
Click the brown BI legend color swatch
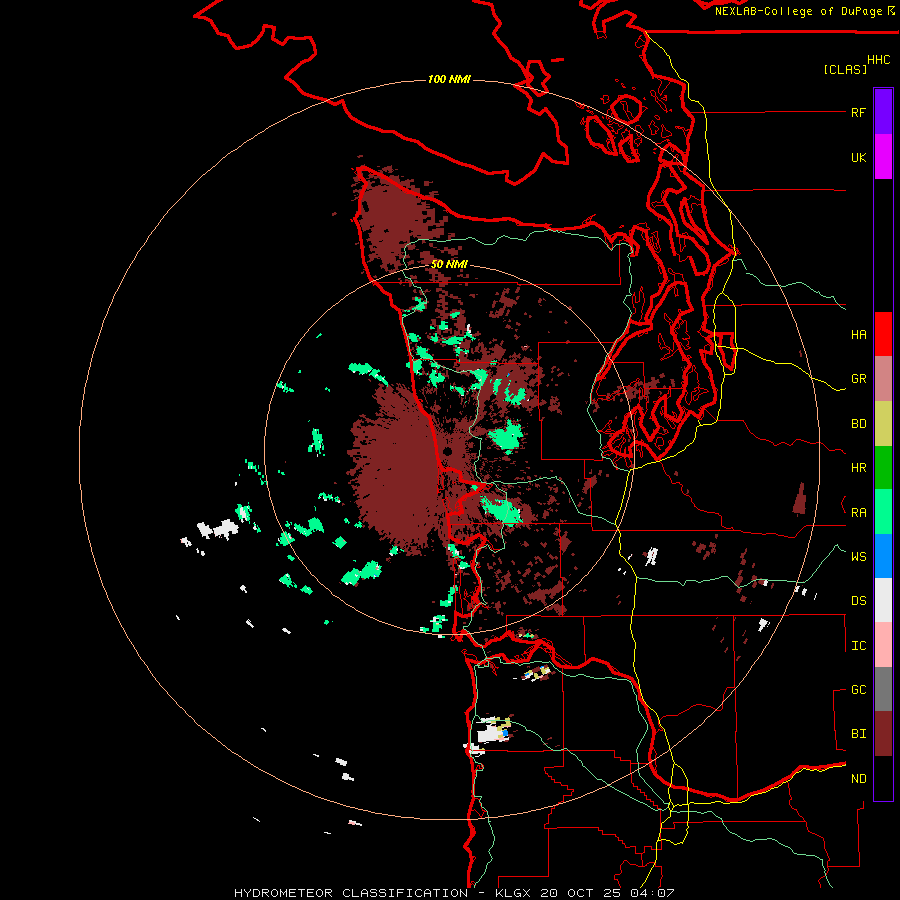(x=883, y=734)
